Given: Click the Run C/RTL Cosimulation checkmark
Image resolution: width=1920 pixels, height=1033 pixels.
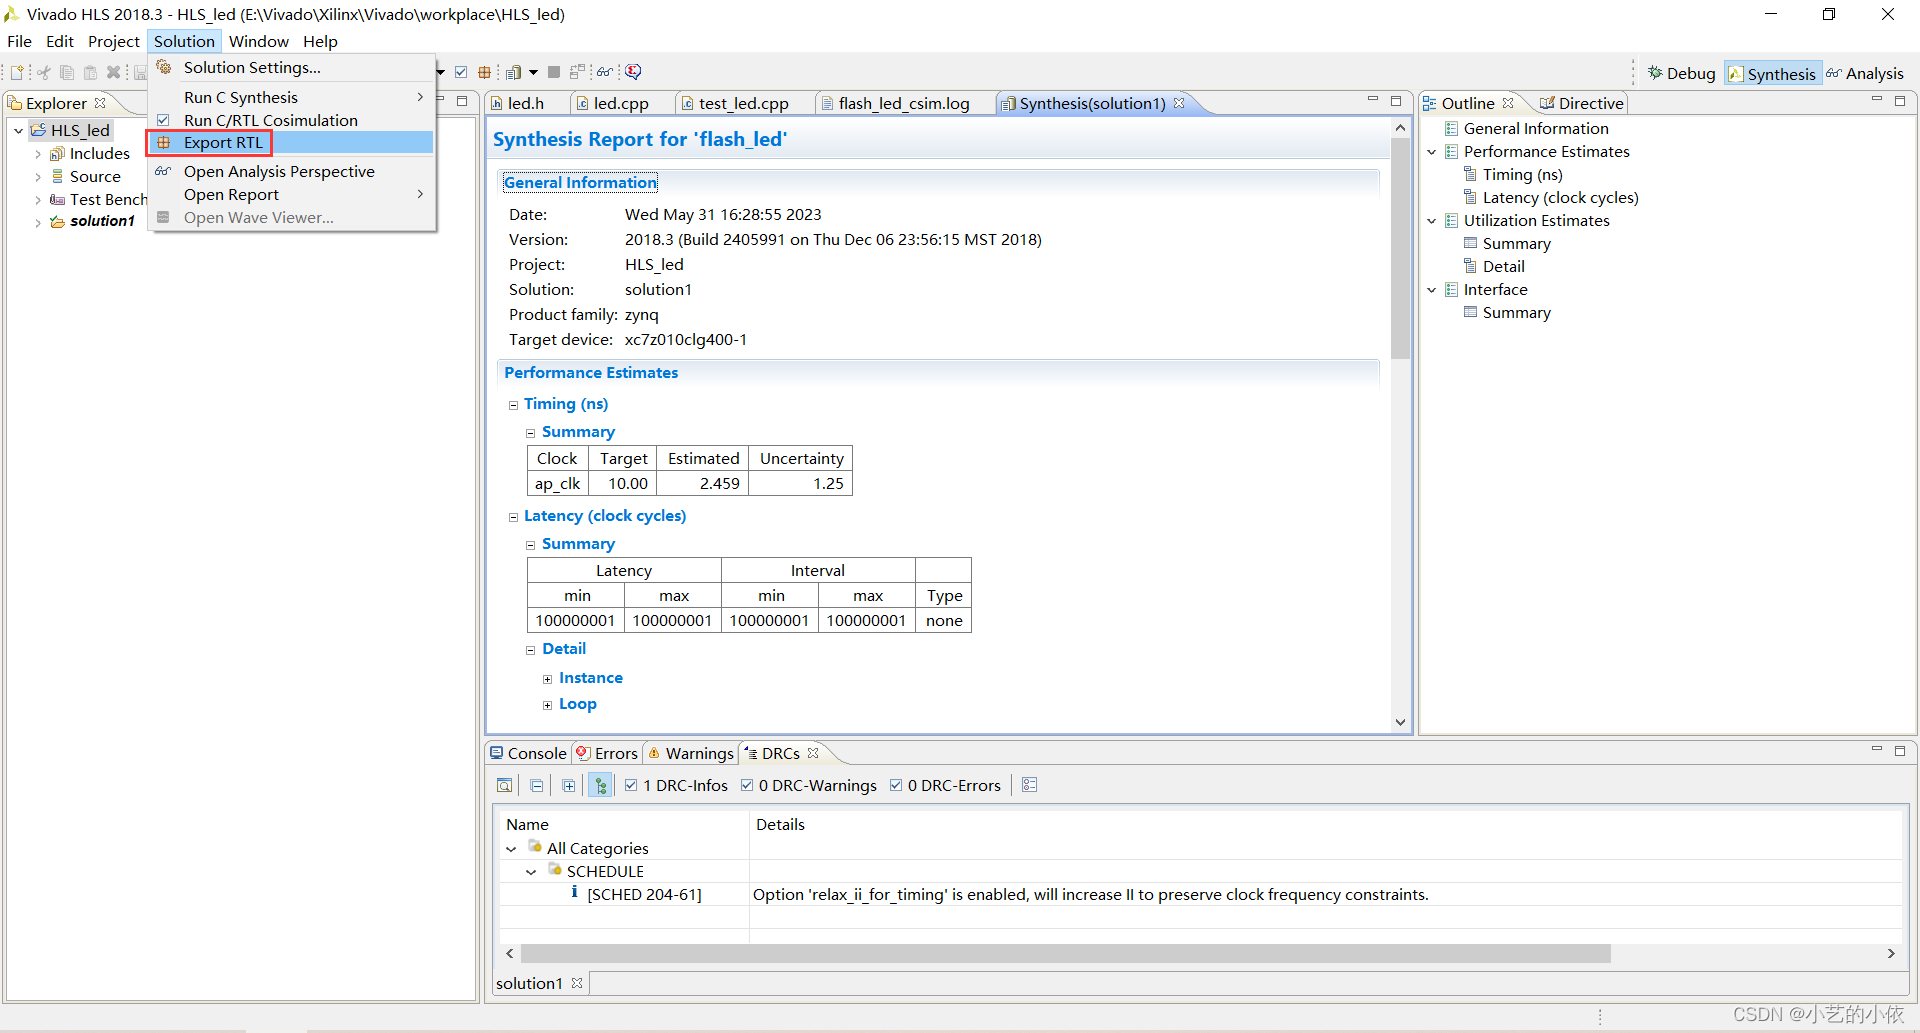Looking at the screenshot, I should (x=163, y=120).
